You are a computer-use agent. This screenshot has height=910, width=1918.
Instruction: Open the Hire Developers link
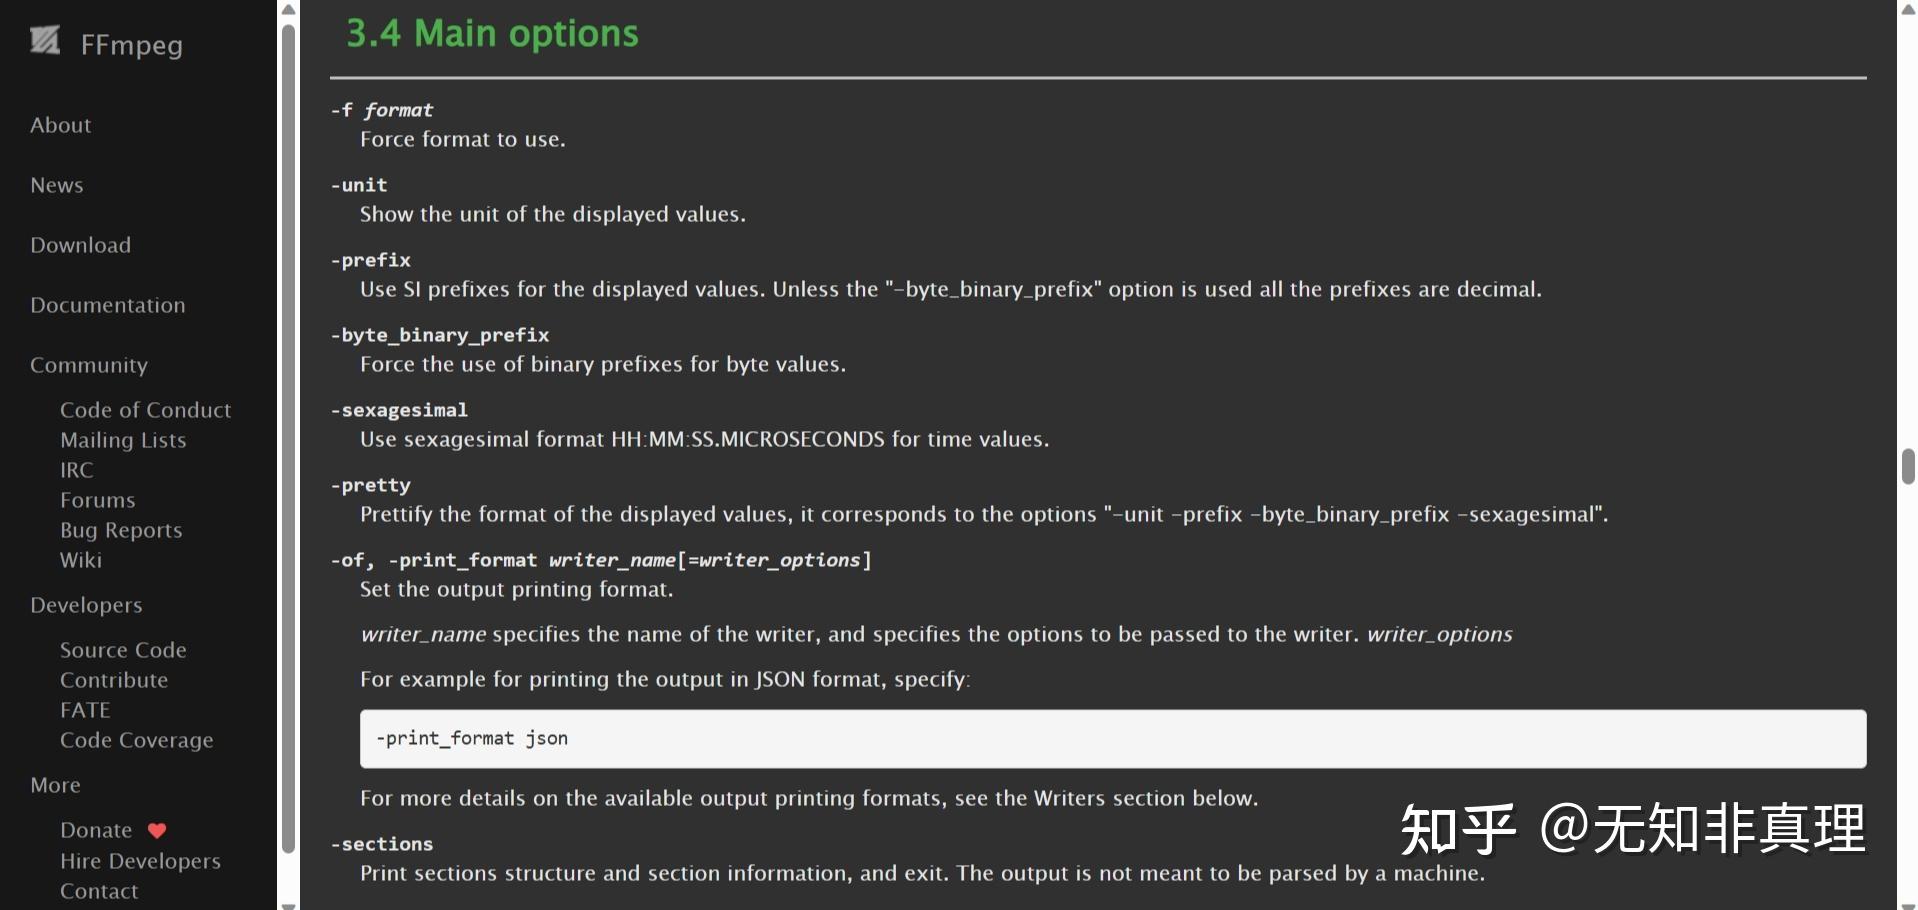[140, 861]
